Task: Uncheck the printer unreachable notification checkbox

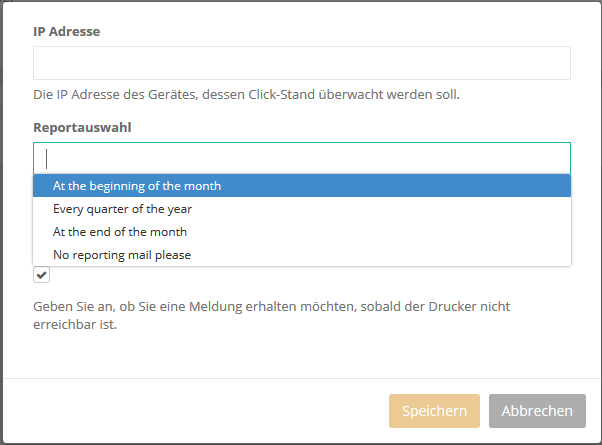Action: [41, 275]
